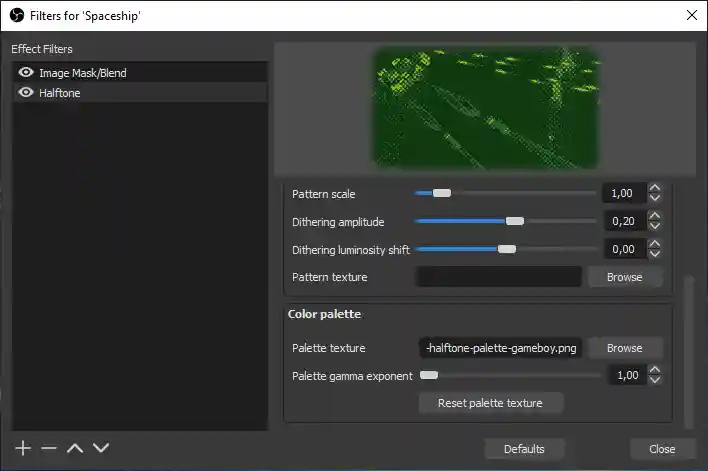Click the Pattern scale value field 1,00

point(624,193)
